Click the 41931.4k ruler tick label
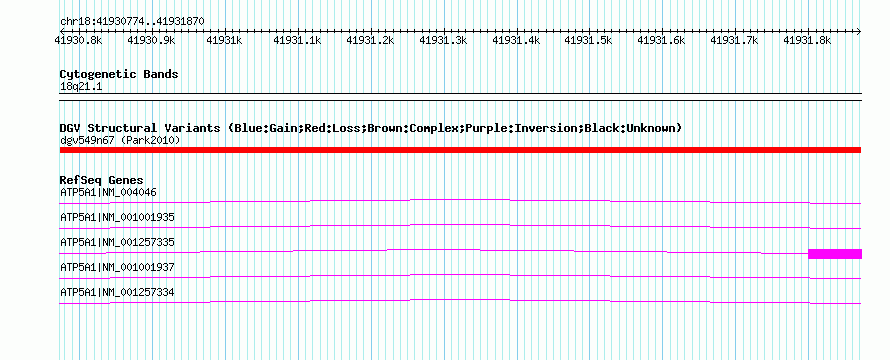Screen dimensions: 890x360 (x=516, y=40)
